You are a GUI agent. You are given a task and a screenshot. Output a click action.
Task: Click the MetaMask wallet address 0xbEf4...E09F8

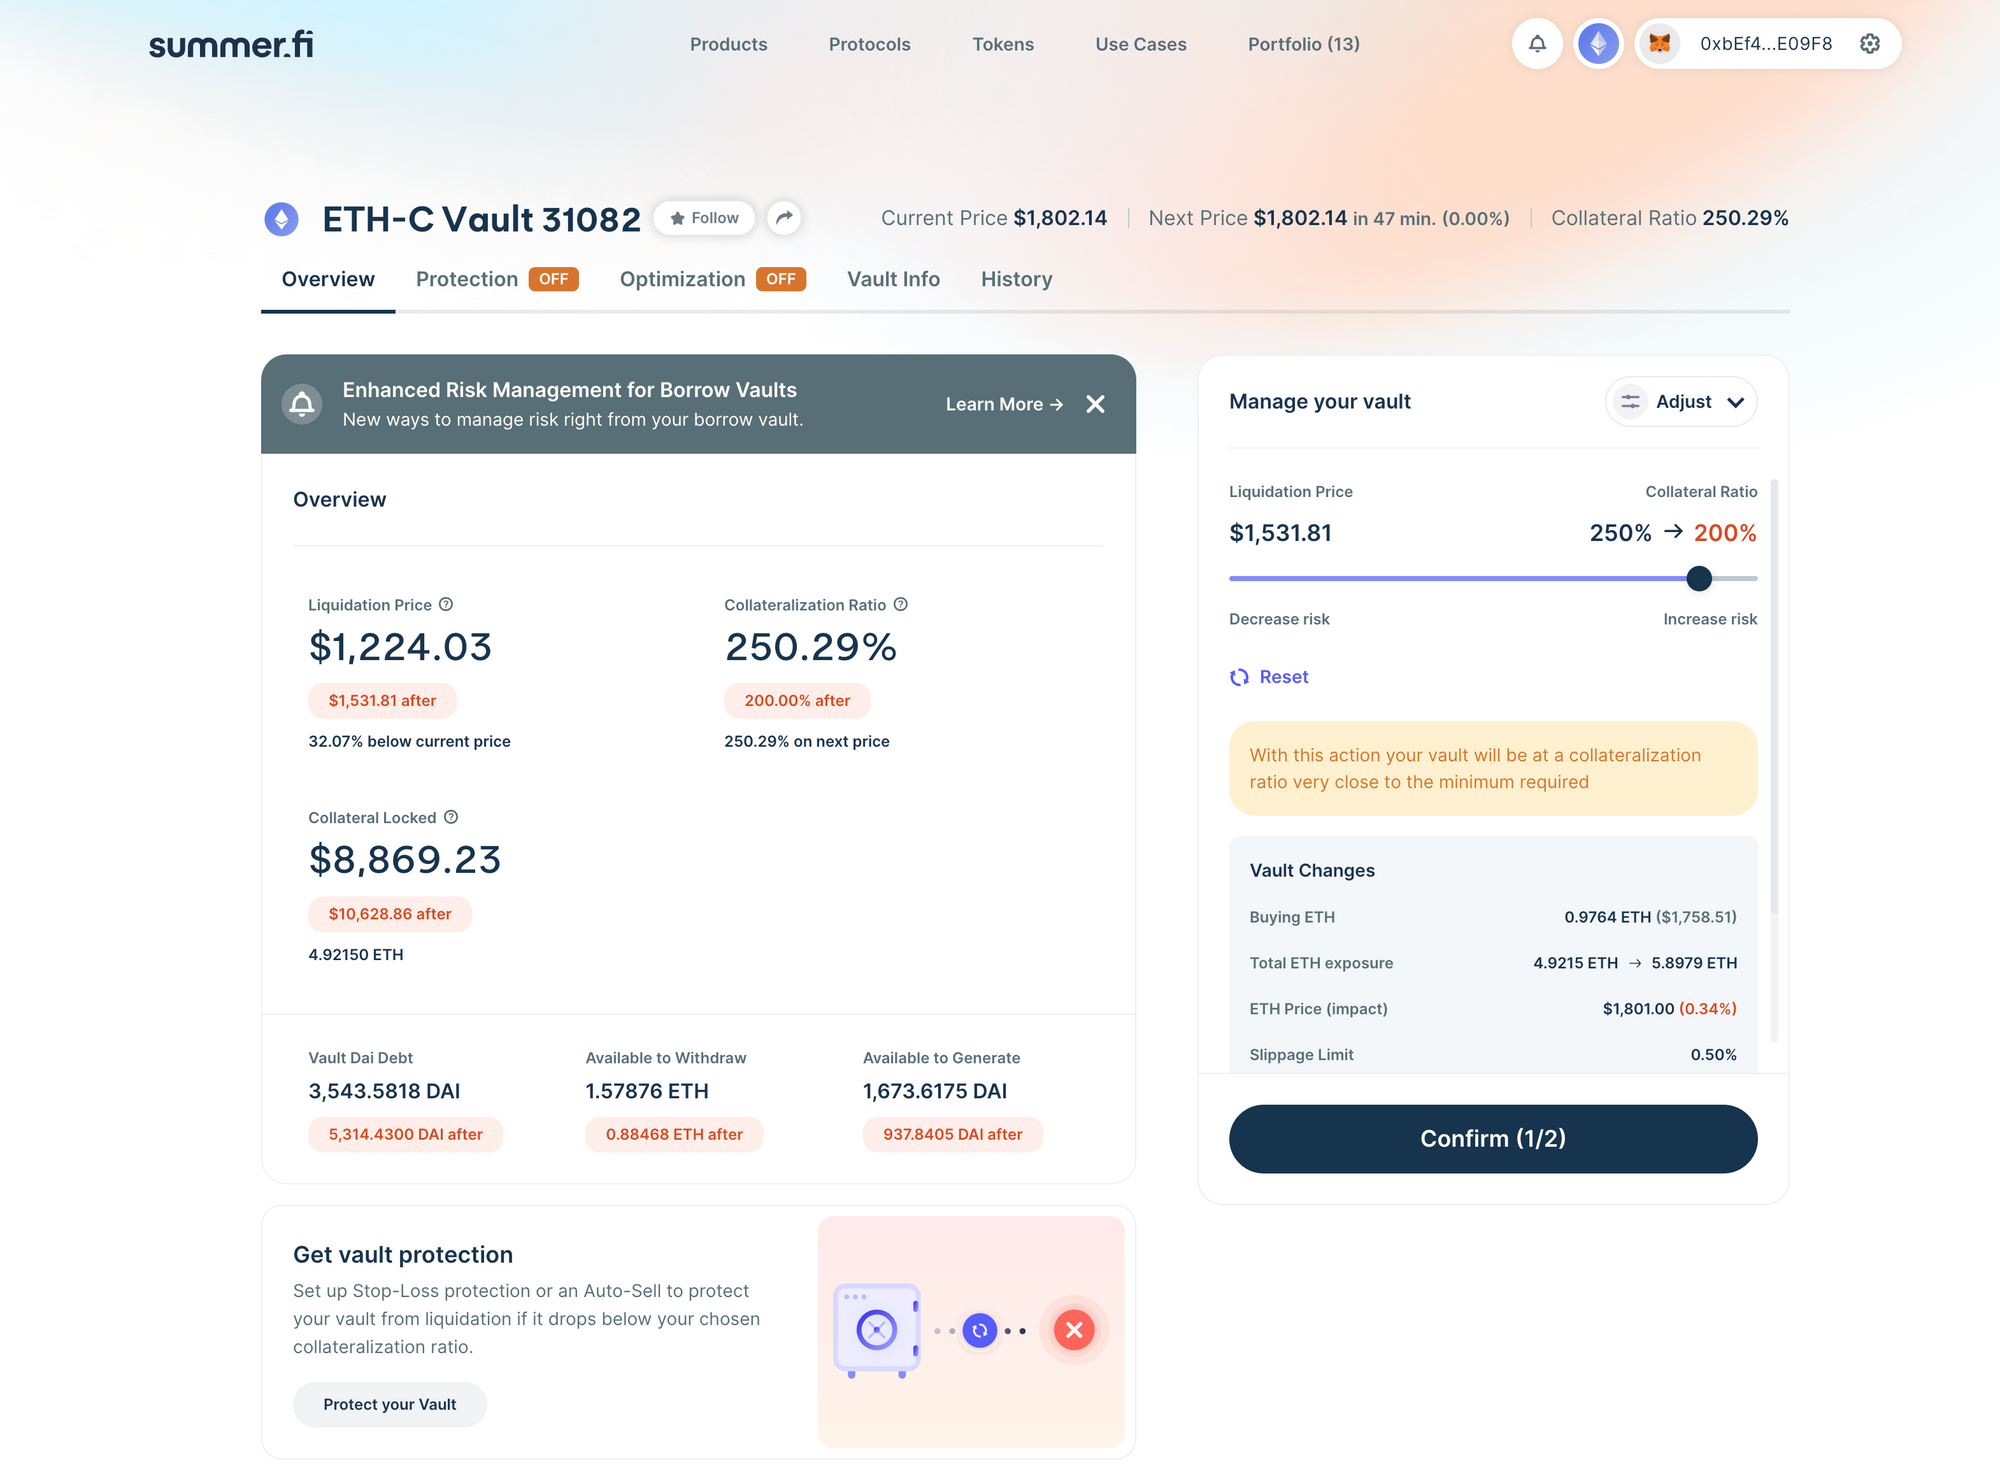pos(1765,44)
